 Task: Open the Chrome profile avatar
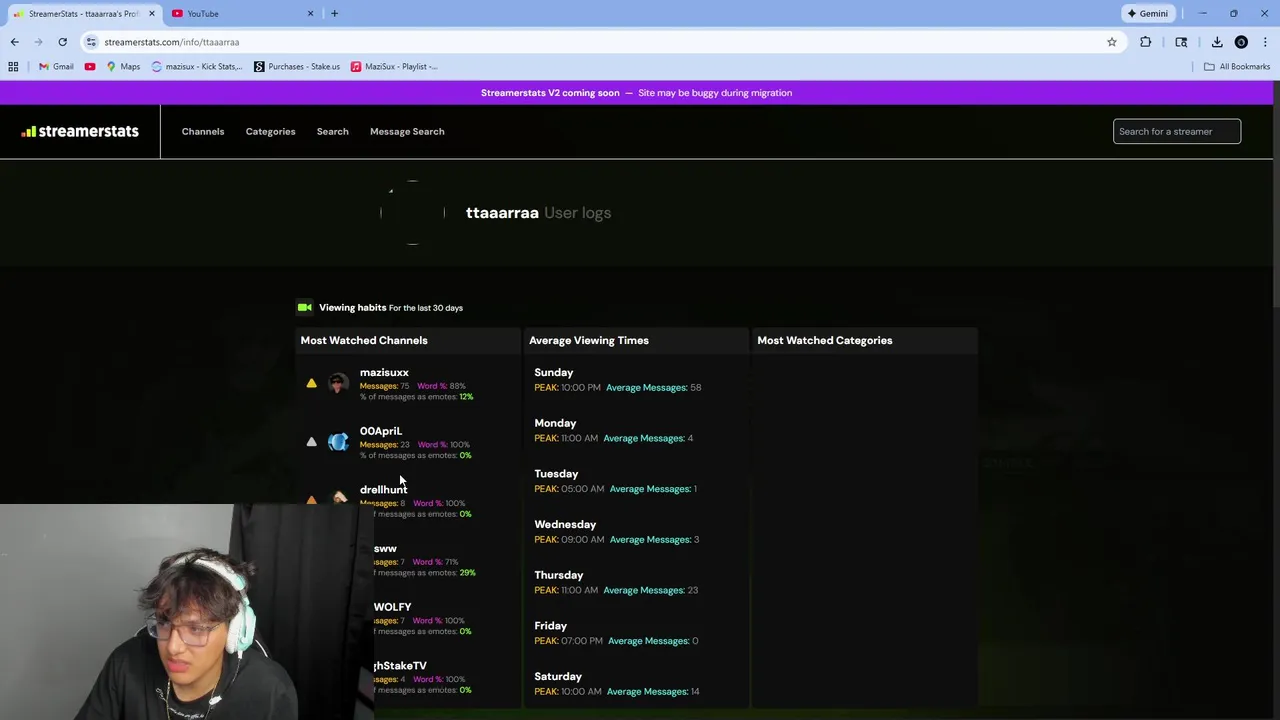pos(1241,42)
